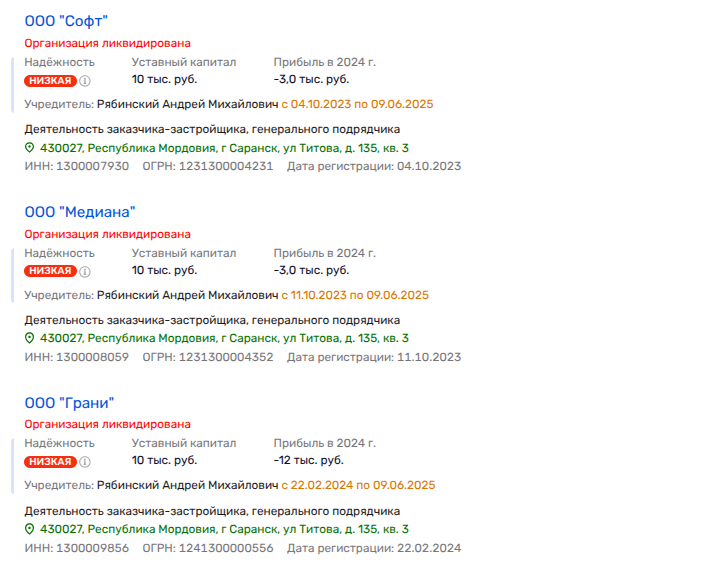
Task: Open founder Рябинский Андрей Михайлович in Софт's entry
Action: [187, 104]
